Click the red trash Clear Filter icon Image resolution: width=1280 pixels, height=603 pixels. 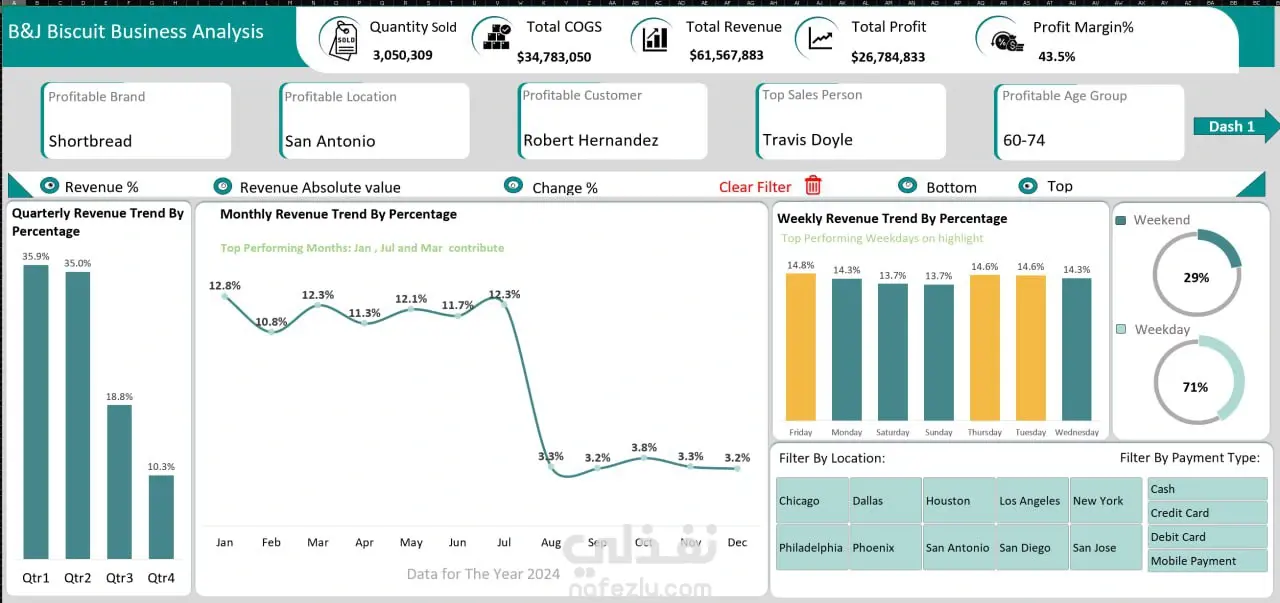[x=813, y=185]
